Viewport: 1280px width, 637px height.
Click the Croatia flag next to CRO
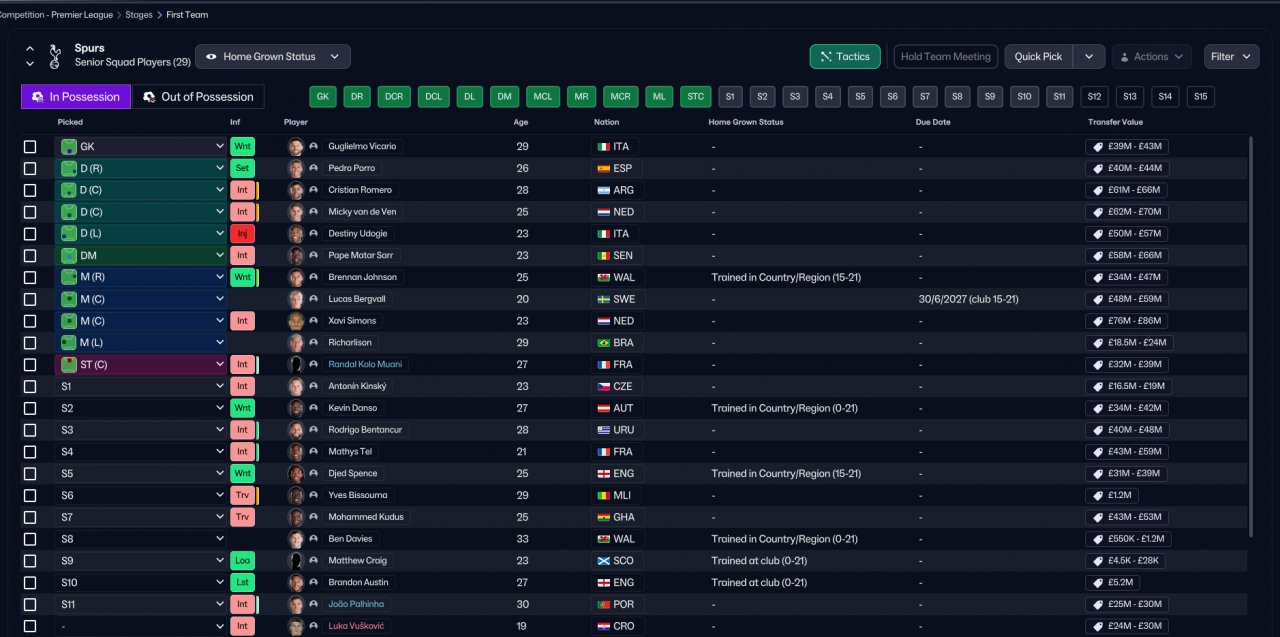click(603, 626)
